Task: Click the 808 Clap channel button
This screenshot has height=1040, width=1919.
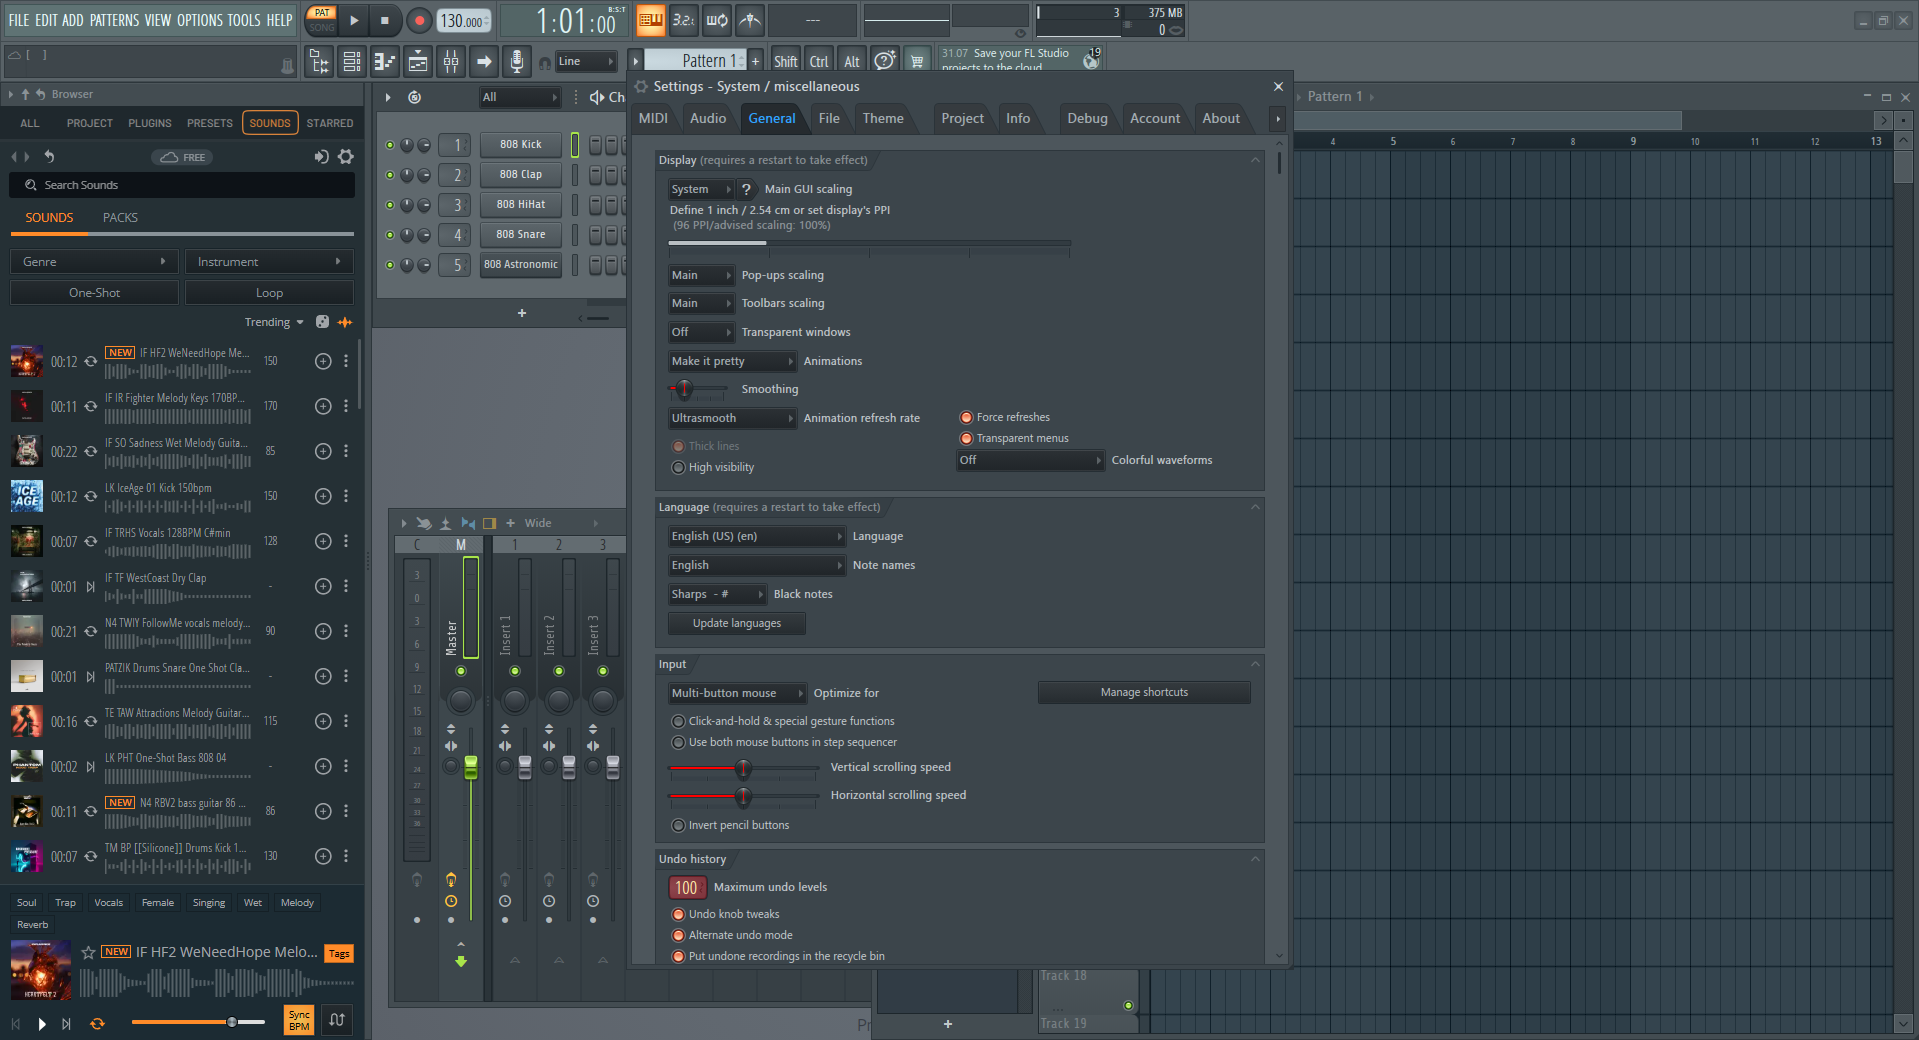Action: click(521, 174)
